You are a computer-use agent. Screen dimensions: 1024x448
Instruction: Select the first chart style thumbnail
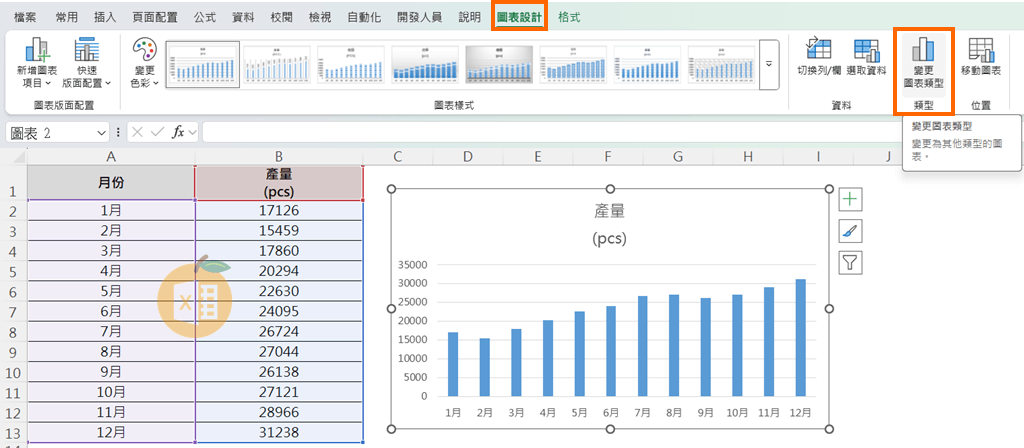coord(202,64)
